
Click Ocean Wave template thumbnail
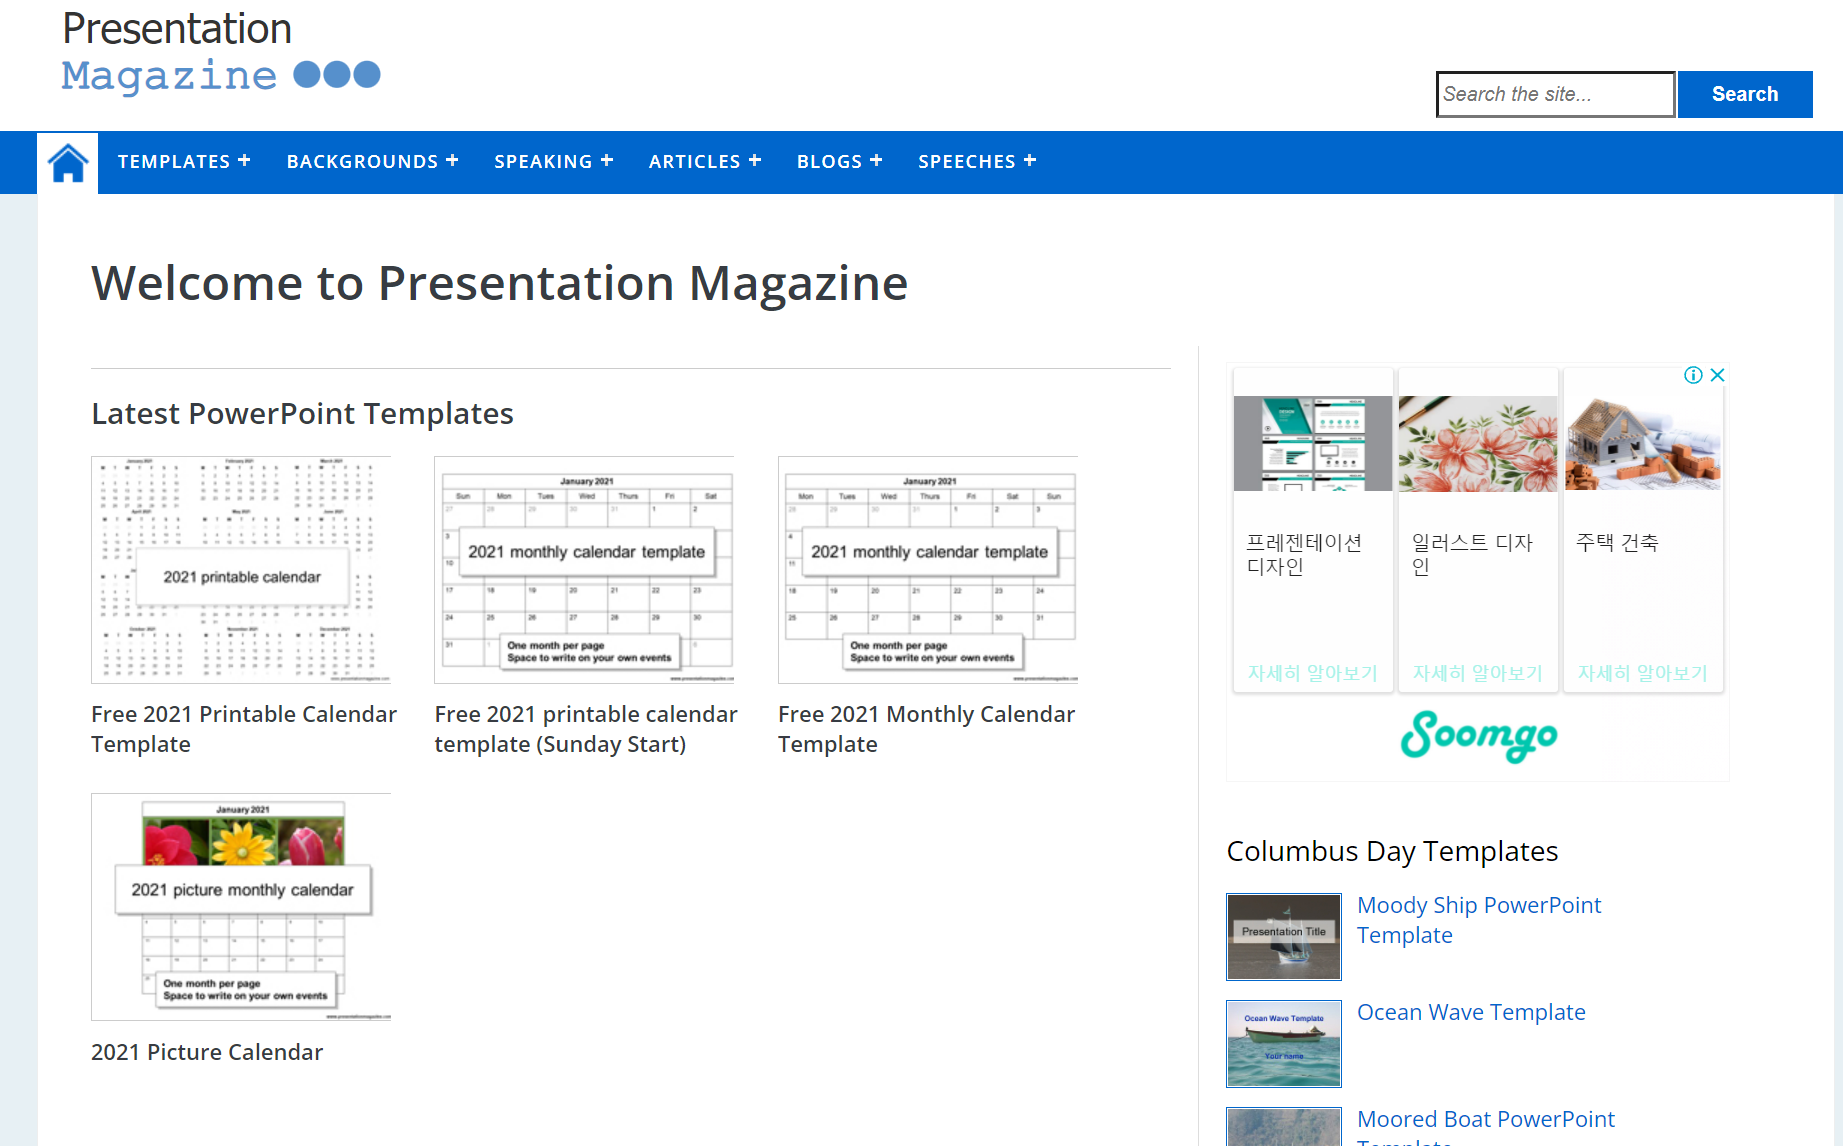[x=1284, y=1044]
